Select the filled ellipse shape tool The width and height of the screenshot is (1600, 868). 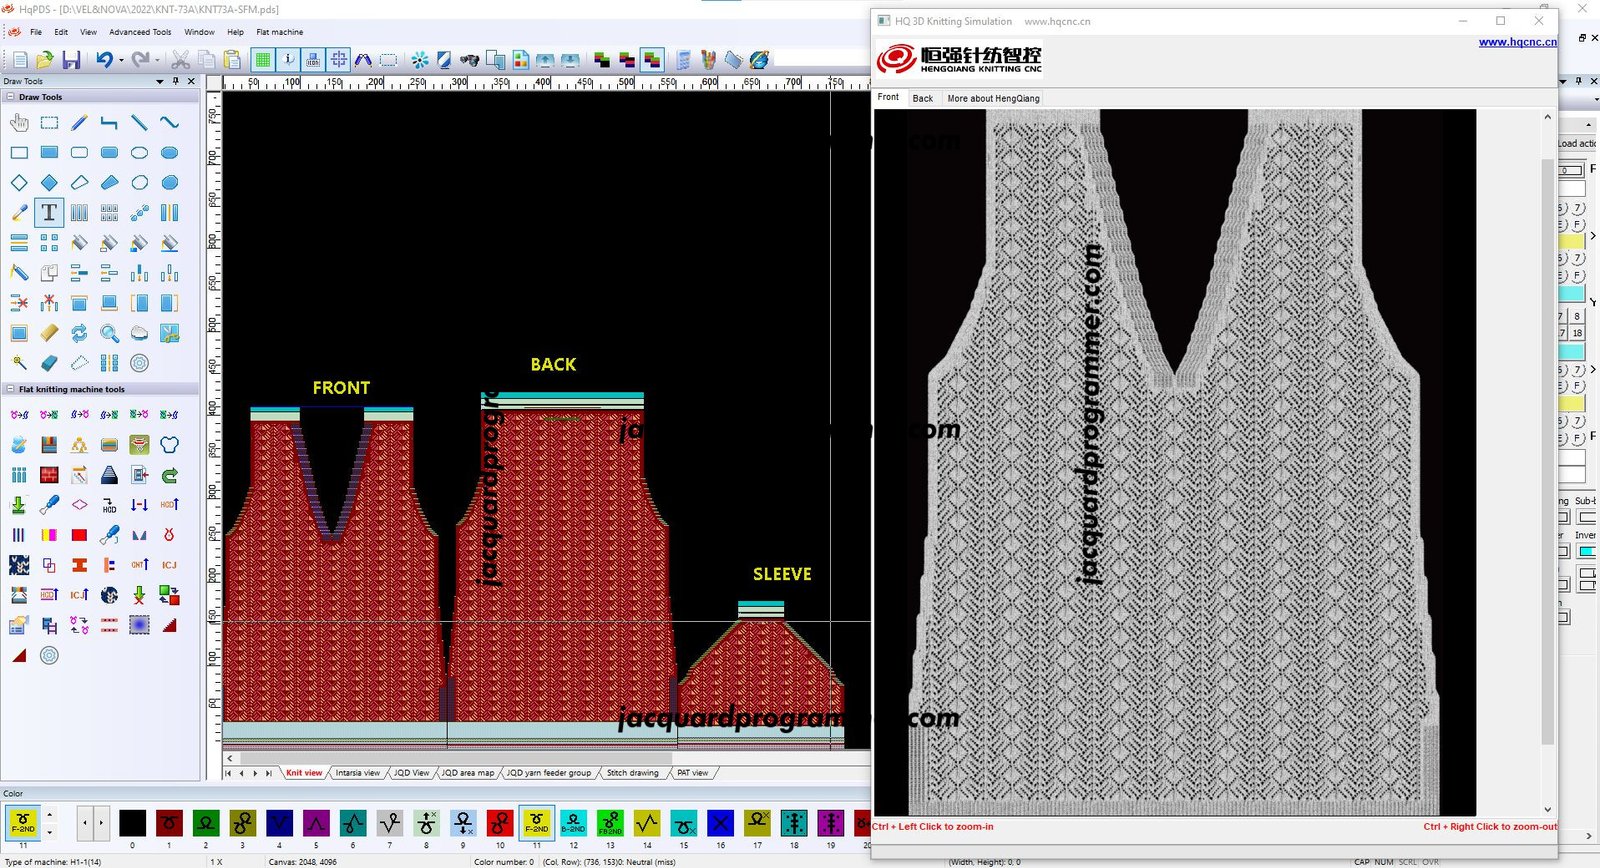[x=169, y=153]
